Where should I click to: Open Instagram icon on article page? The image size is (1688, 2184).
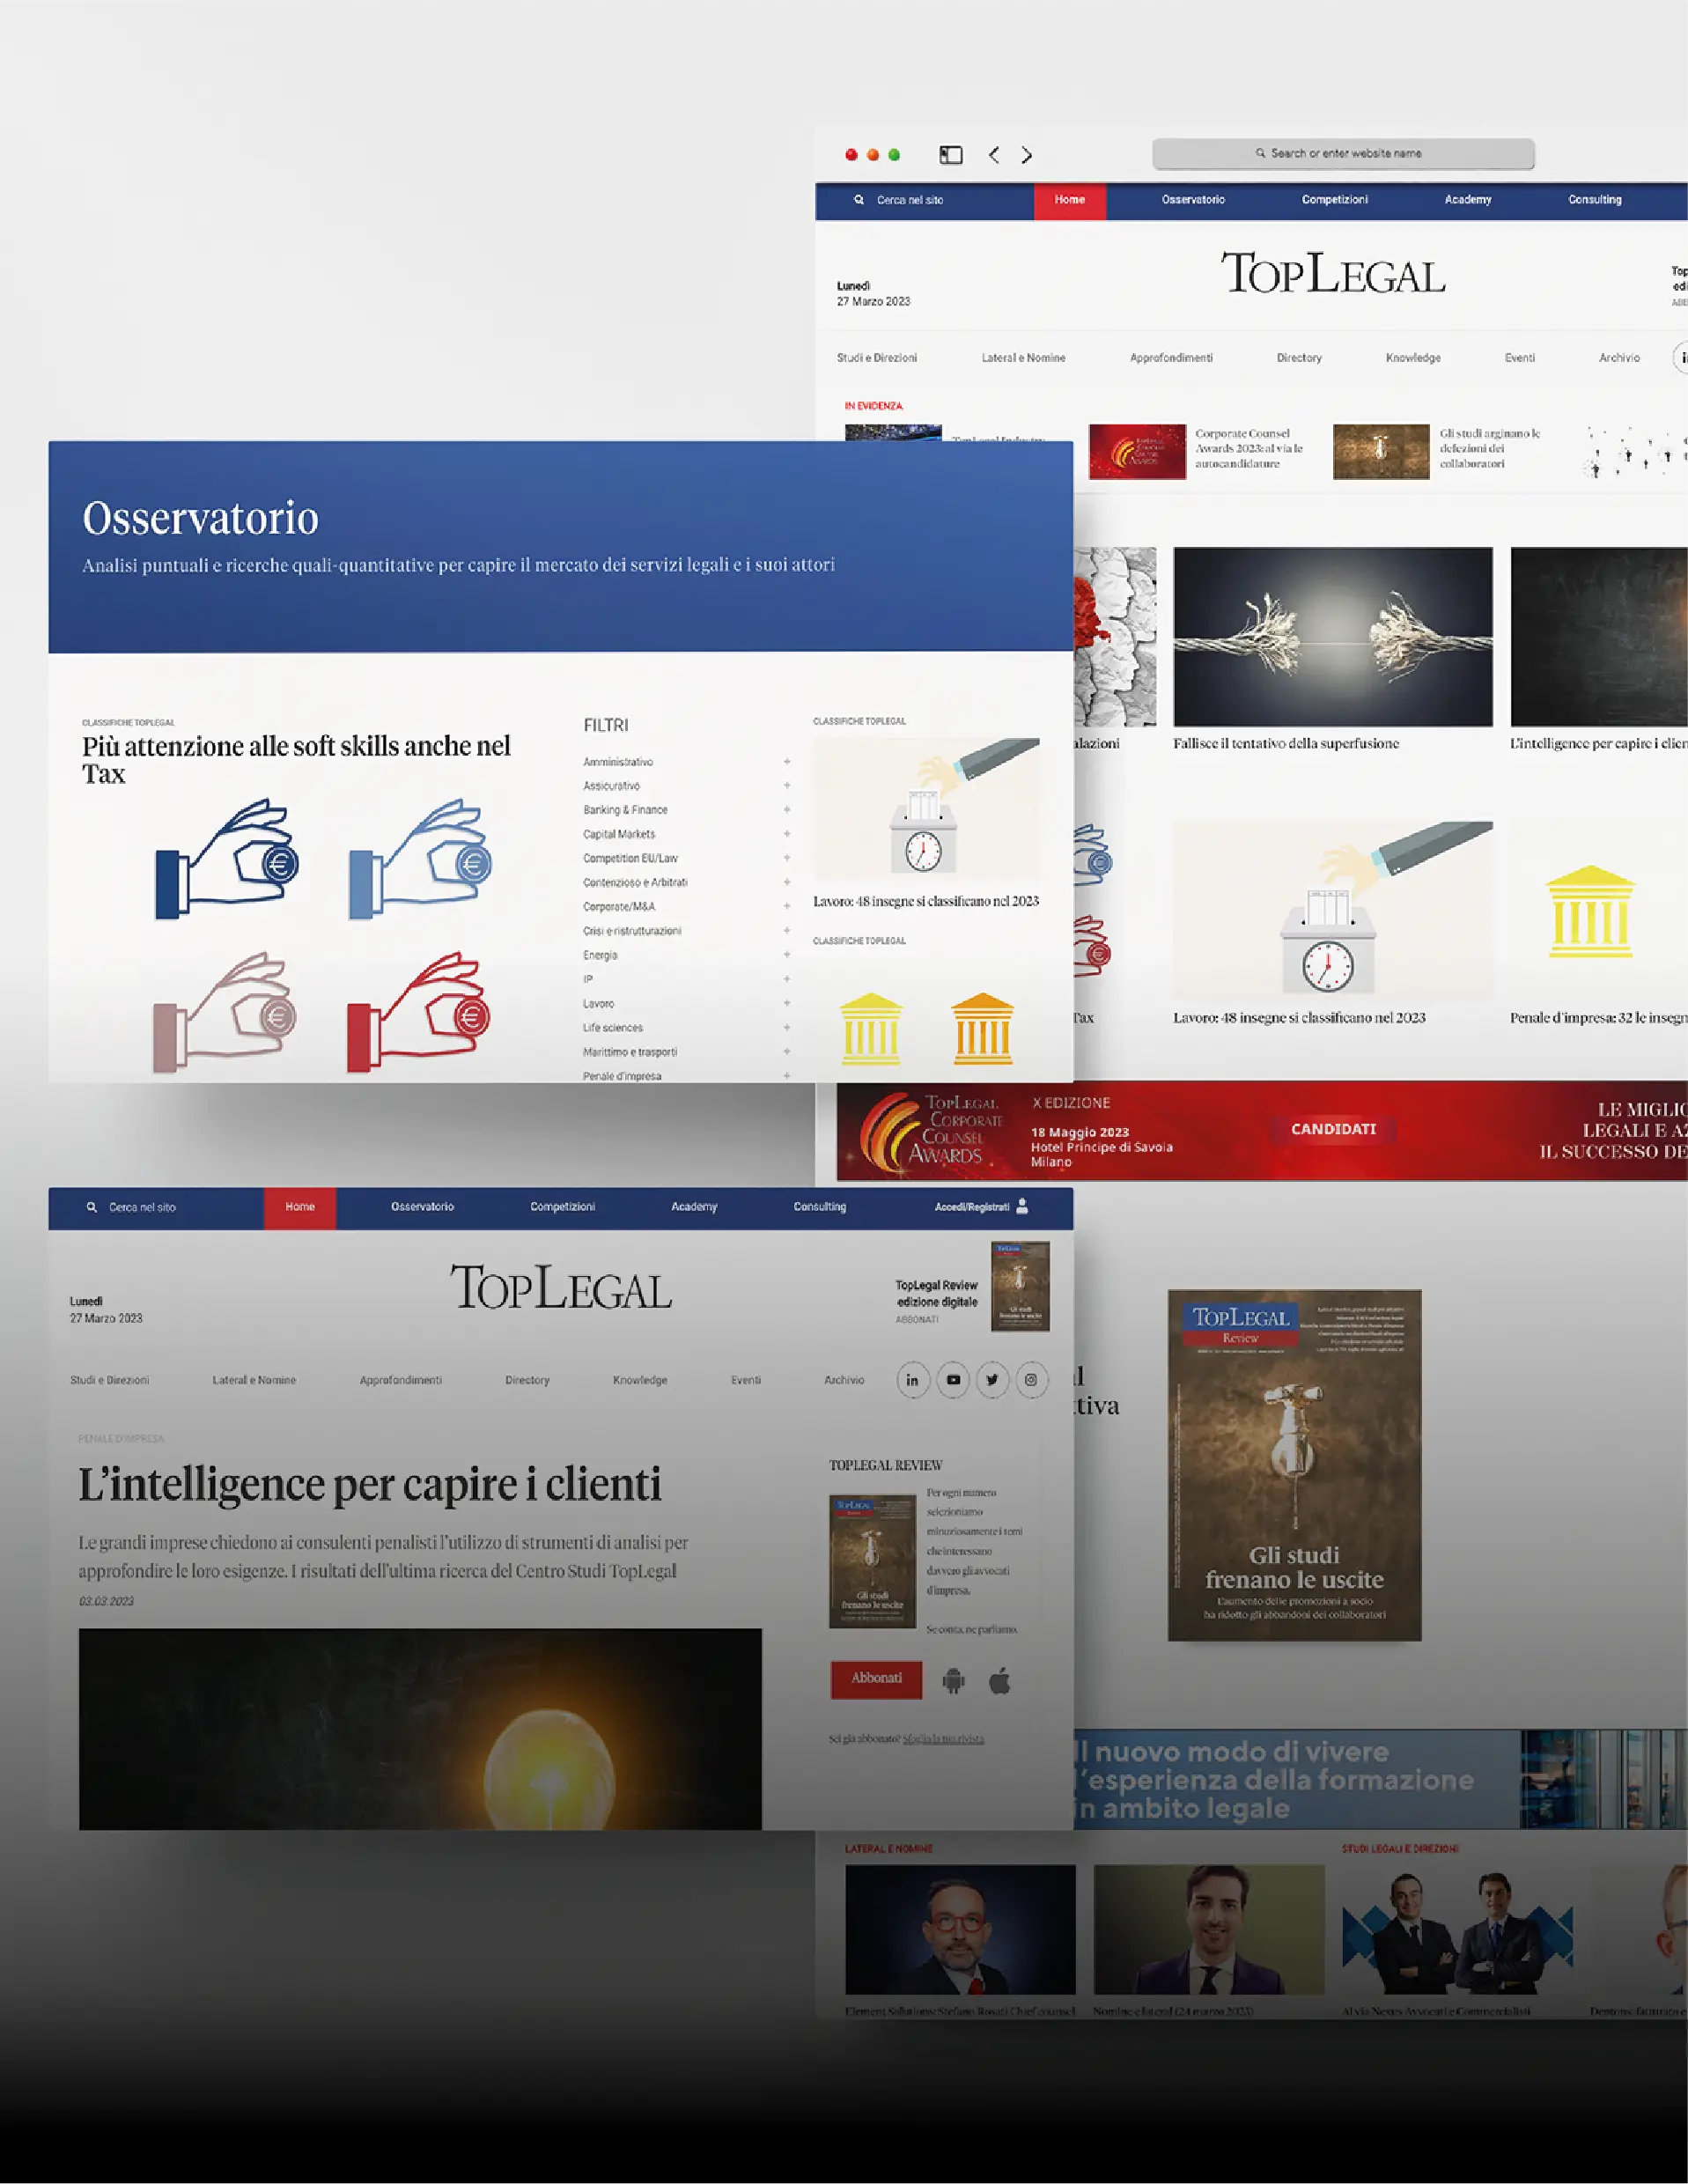(x=1031, y=1380)
